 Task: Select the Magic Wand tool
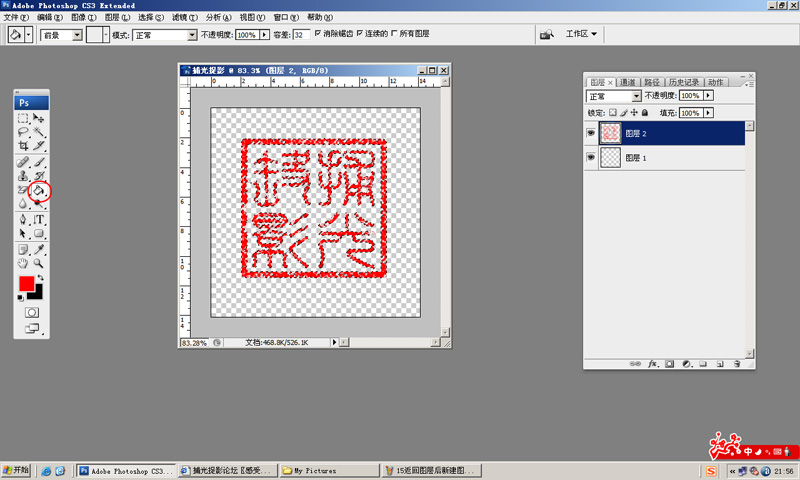(x=39, y=132)
